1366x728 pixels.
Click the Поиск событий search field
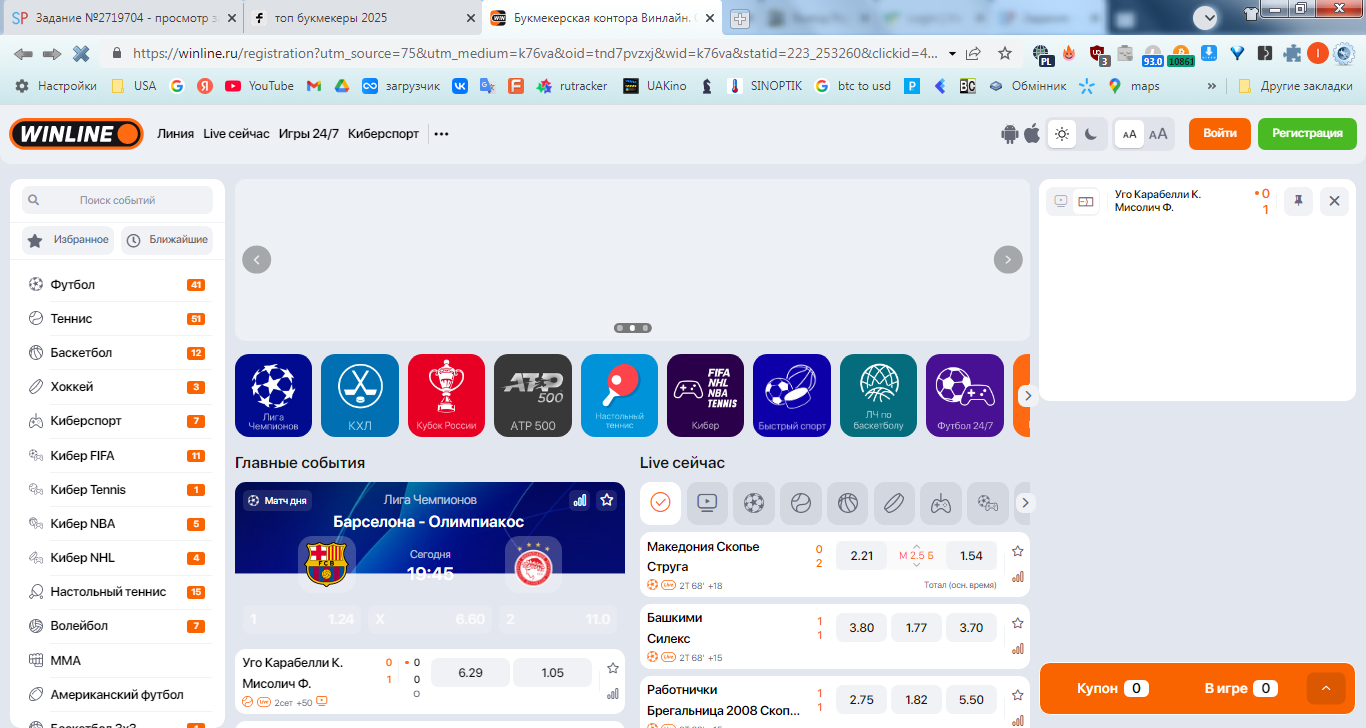117,200
